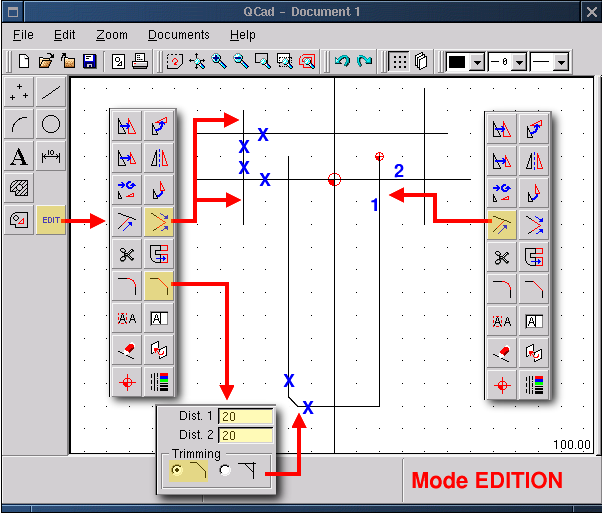Select the Hatch tool icon

point(19,188)
